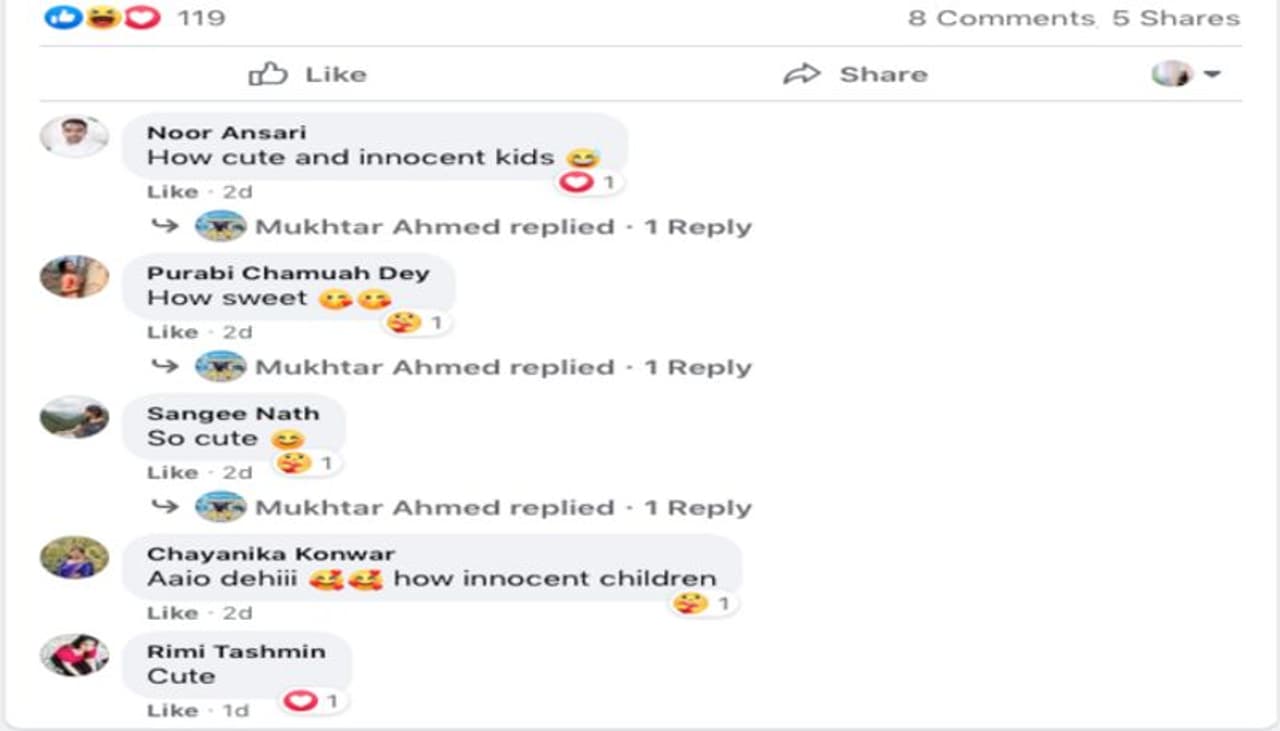The image size is (1280, 731).
Task: Click Noor Ansari's profile picture
Action: (x=74, y=137)
